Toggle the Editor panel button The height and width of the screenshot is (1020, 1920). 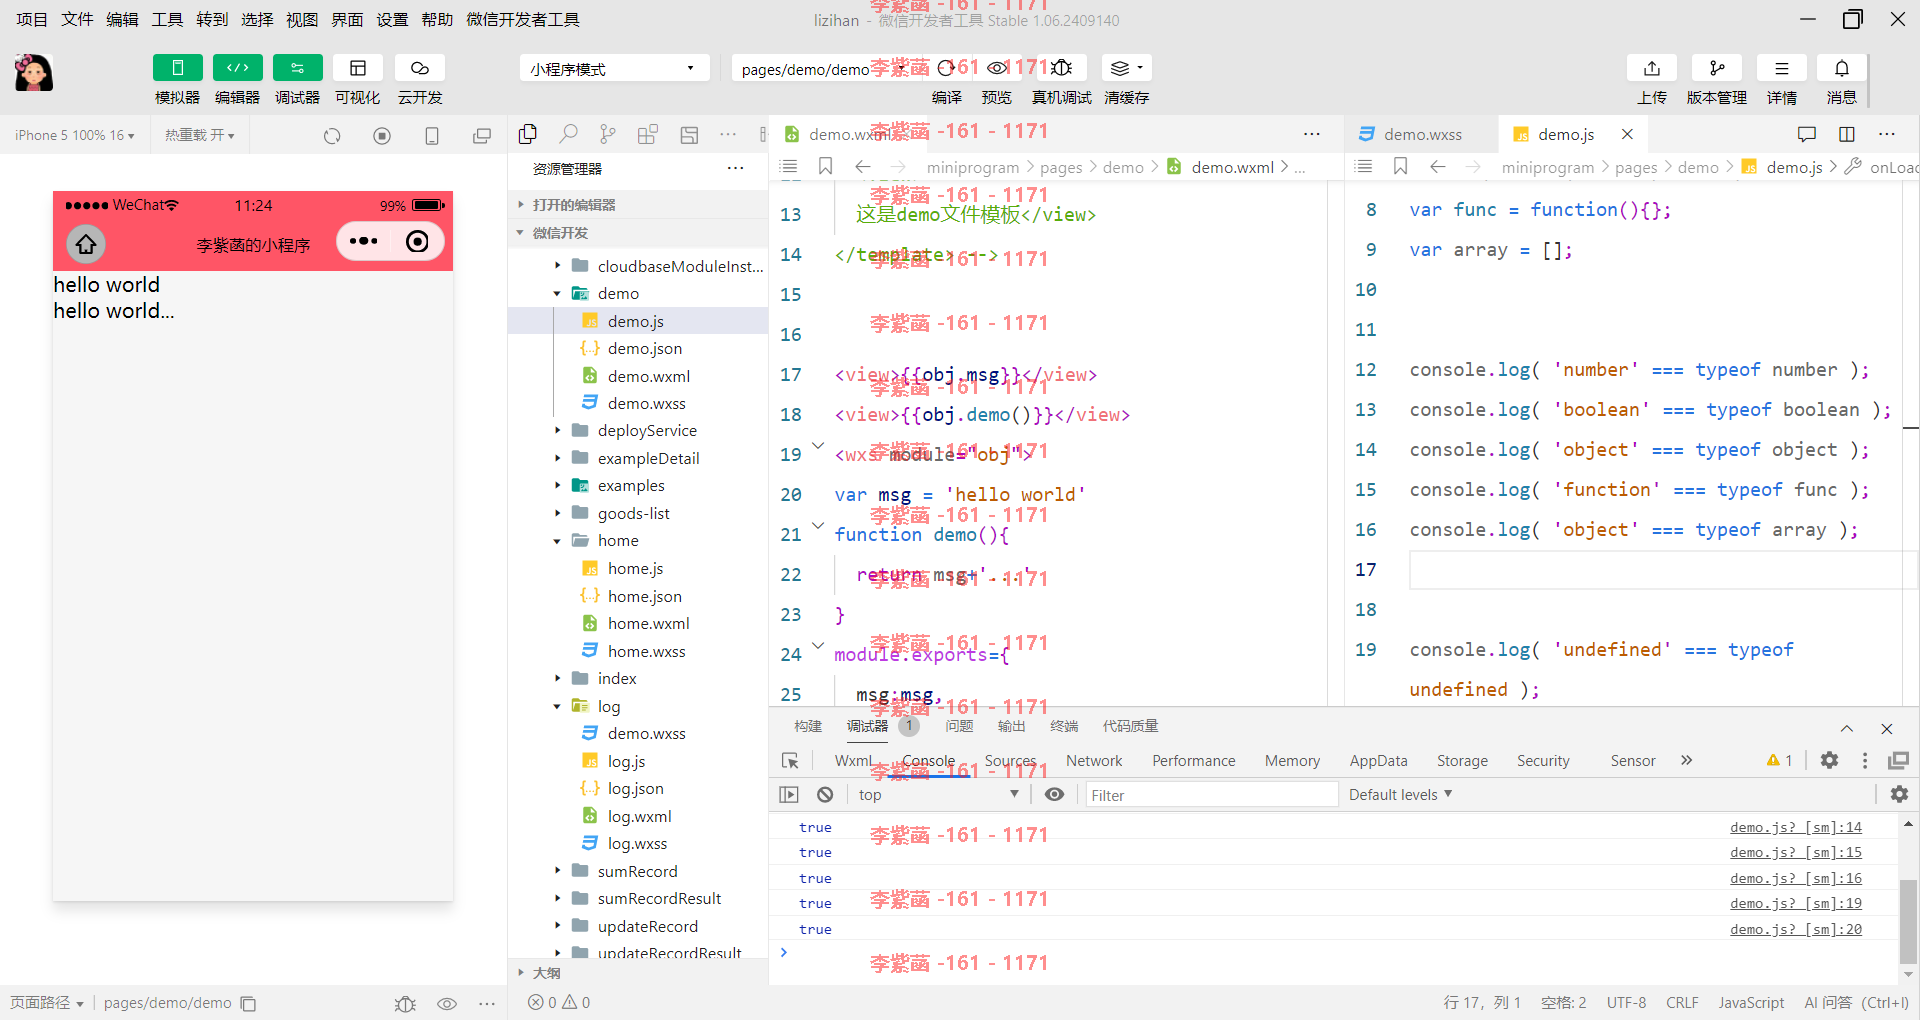pos(238,68)
